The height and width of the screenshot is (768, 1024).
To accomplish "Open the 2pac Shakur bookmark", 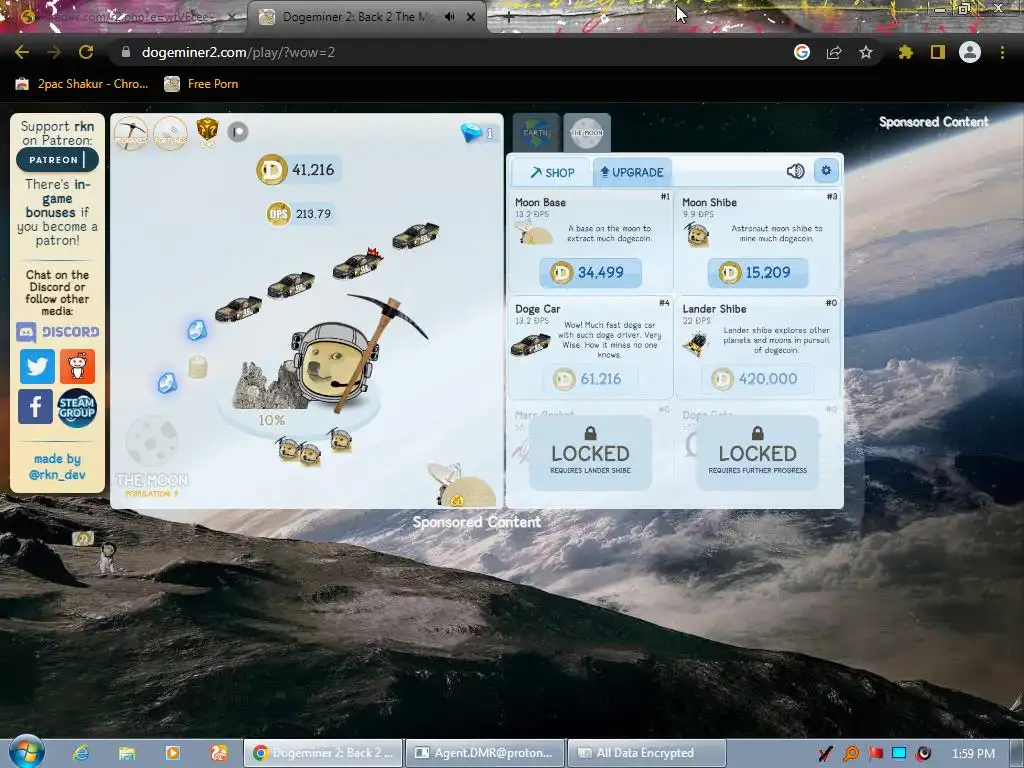I will (82, 84).
